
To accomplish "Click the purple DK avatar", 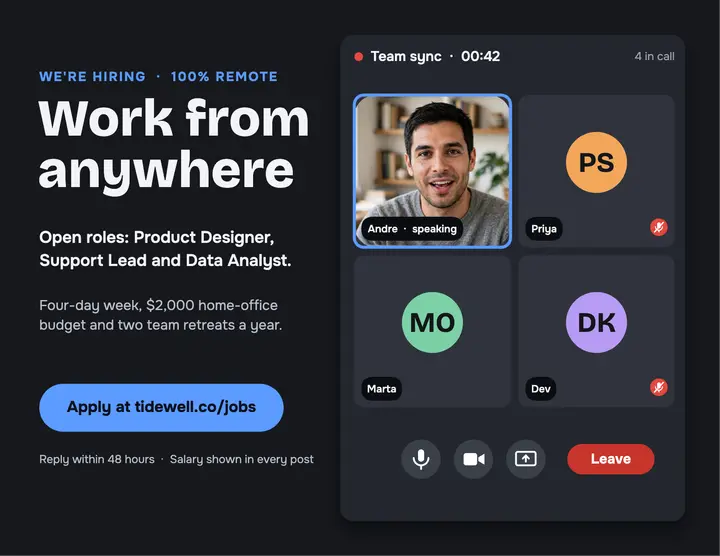I will point(596,322).
